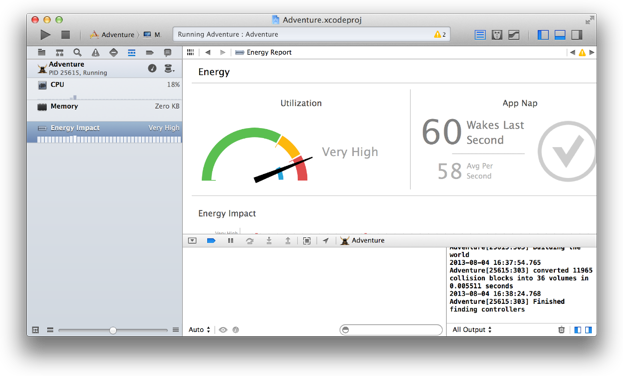This screenshot has width=623, height=376.
Task: Toggle breakpoints activation in debug bar
Action: [211, 240]
